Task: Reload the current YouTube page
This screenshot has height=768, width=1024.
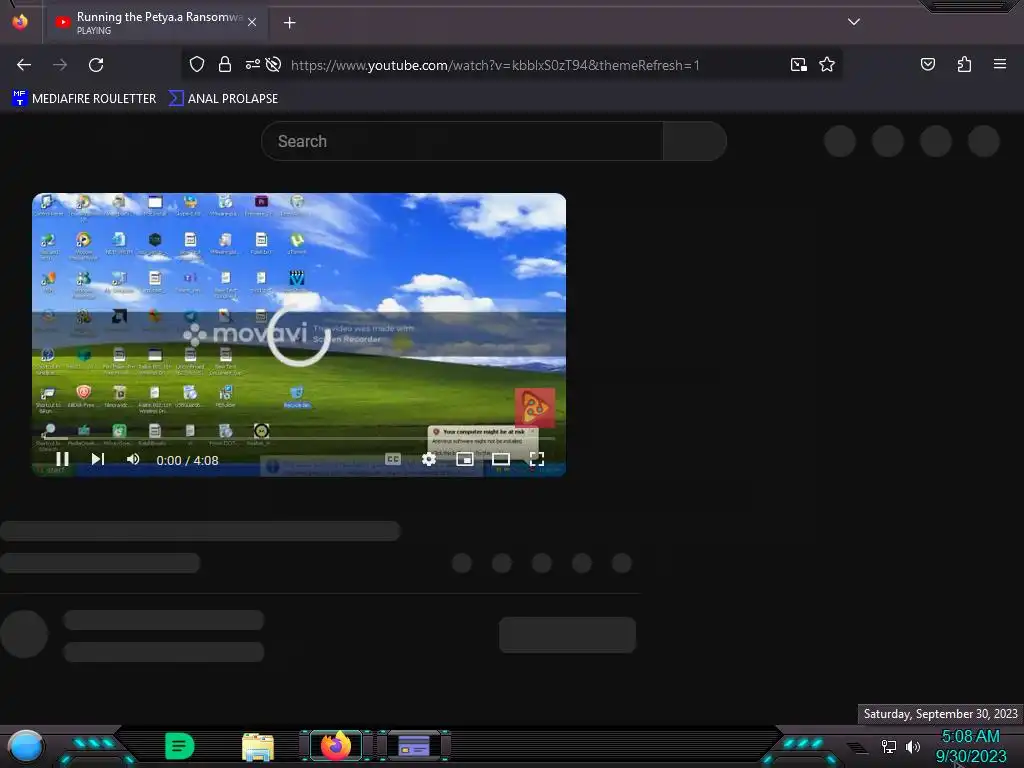Action: tap(96, 65)
